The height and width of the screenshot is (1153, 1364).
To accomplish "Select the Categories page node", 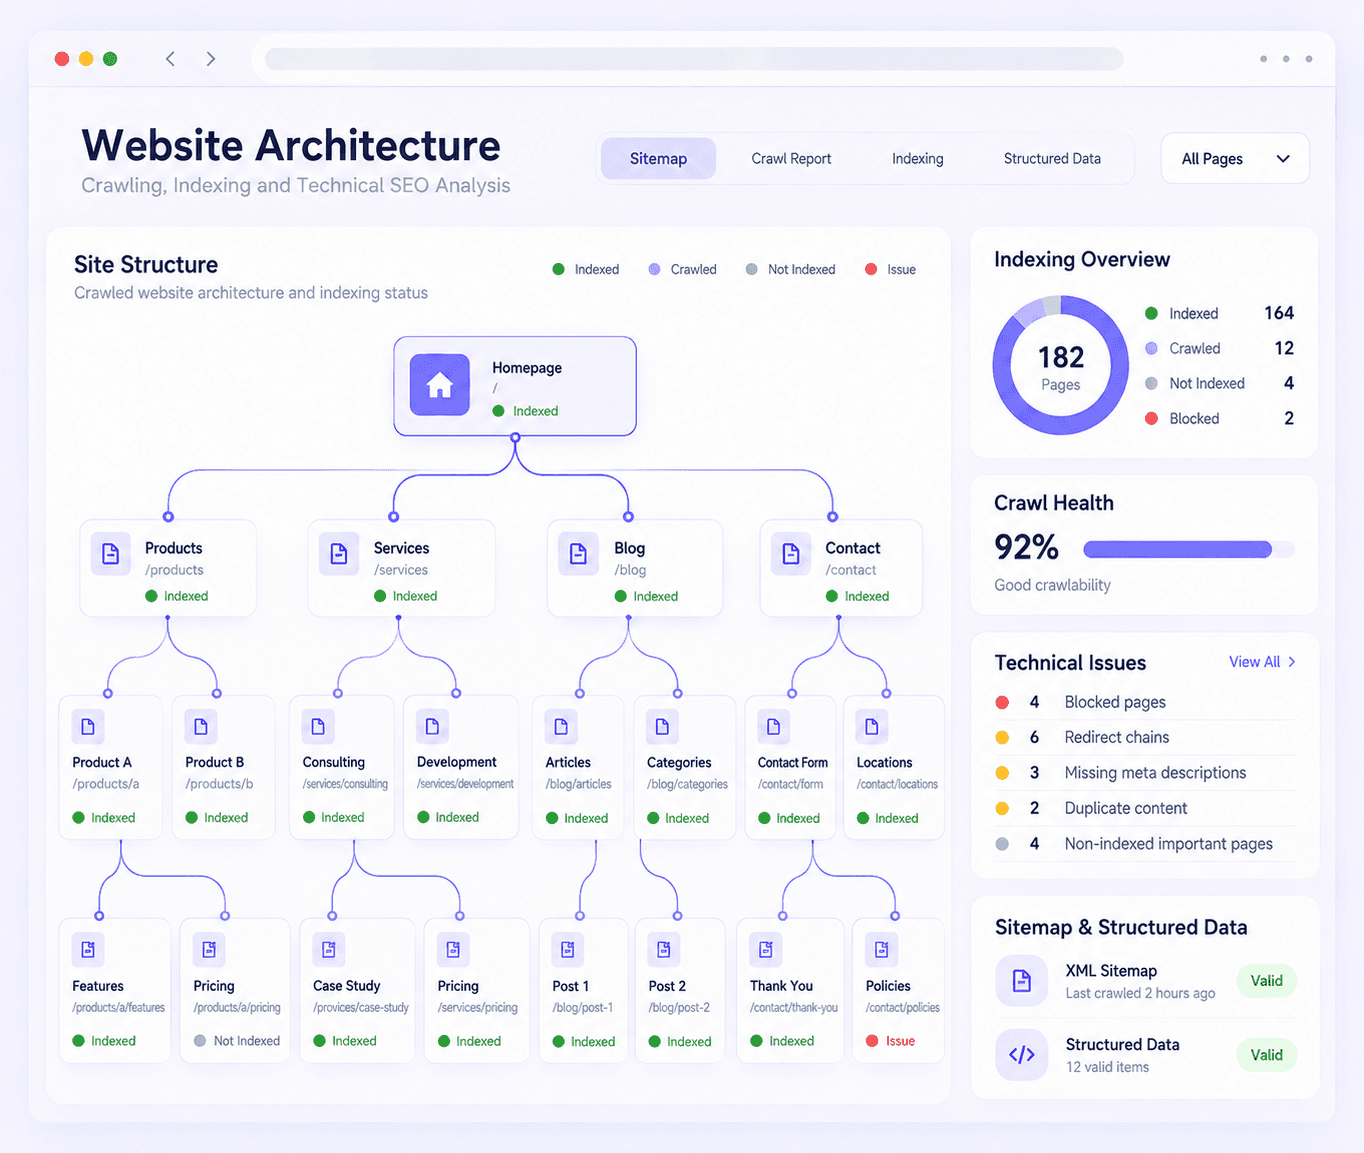I will (686, 767).
